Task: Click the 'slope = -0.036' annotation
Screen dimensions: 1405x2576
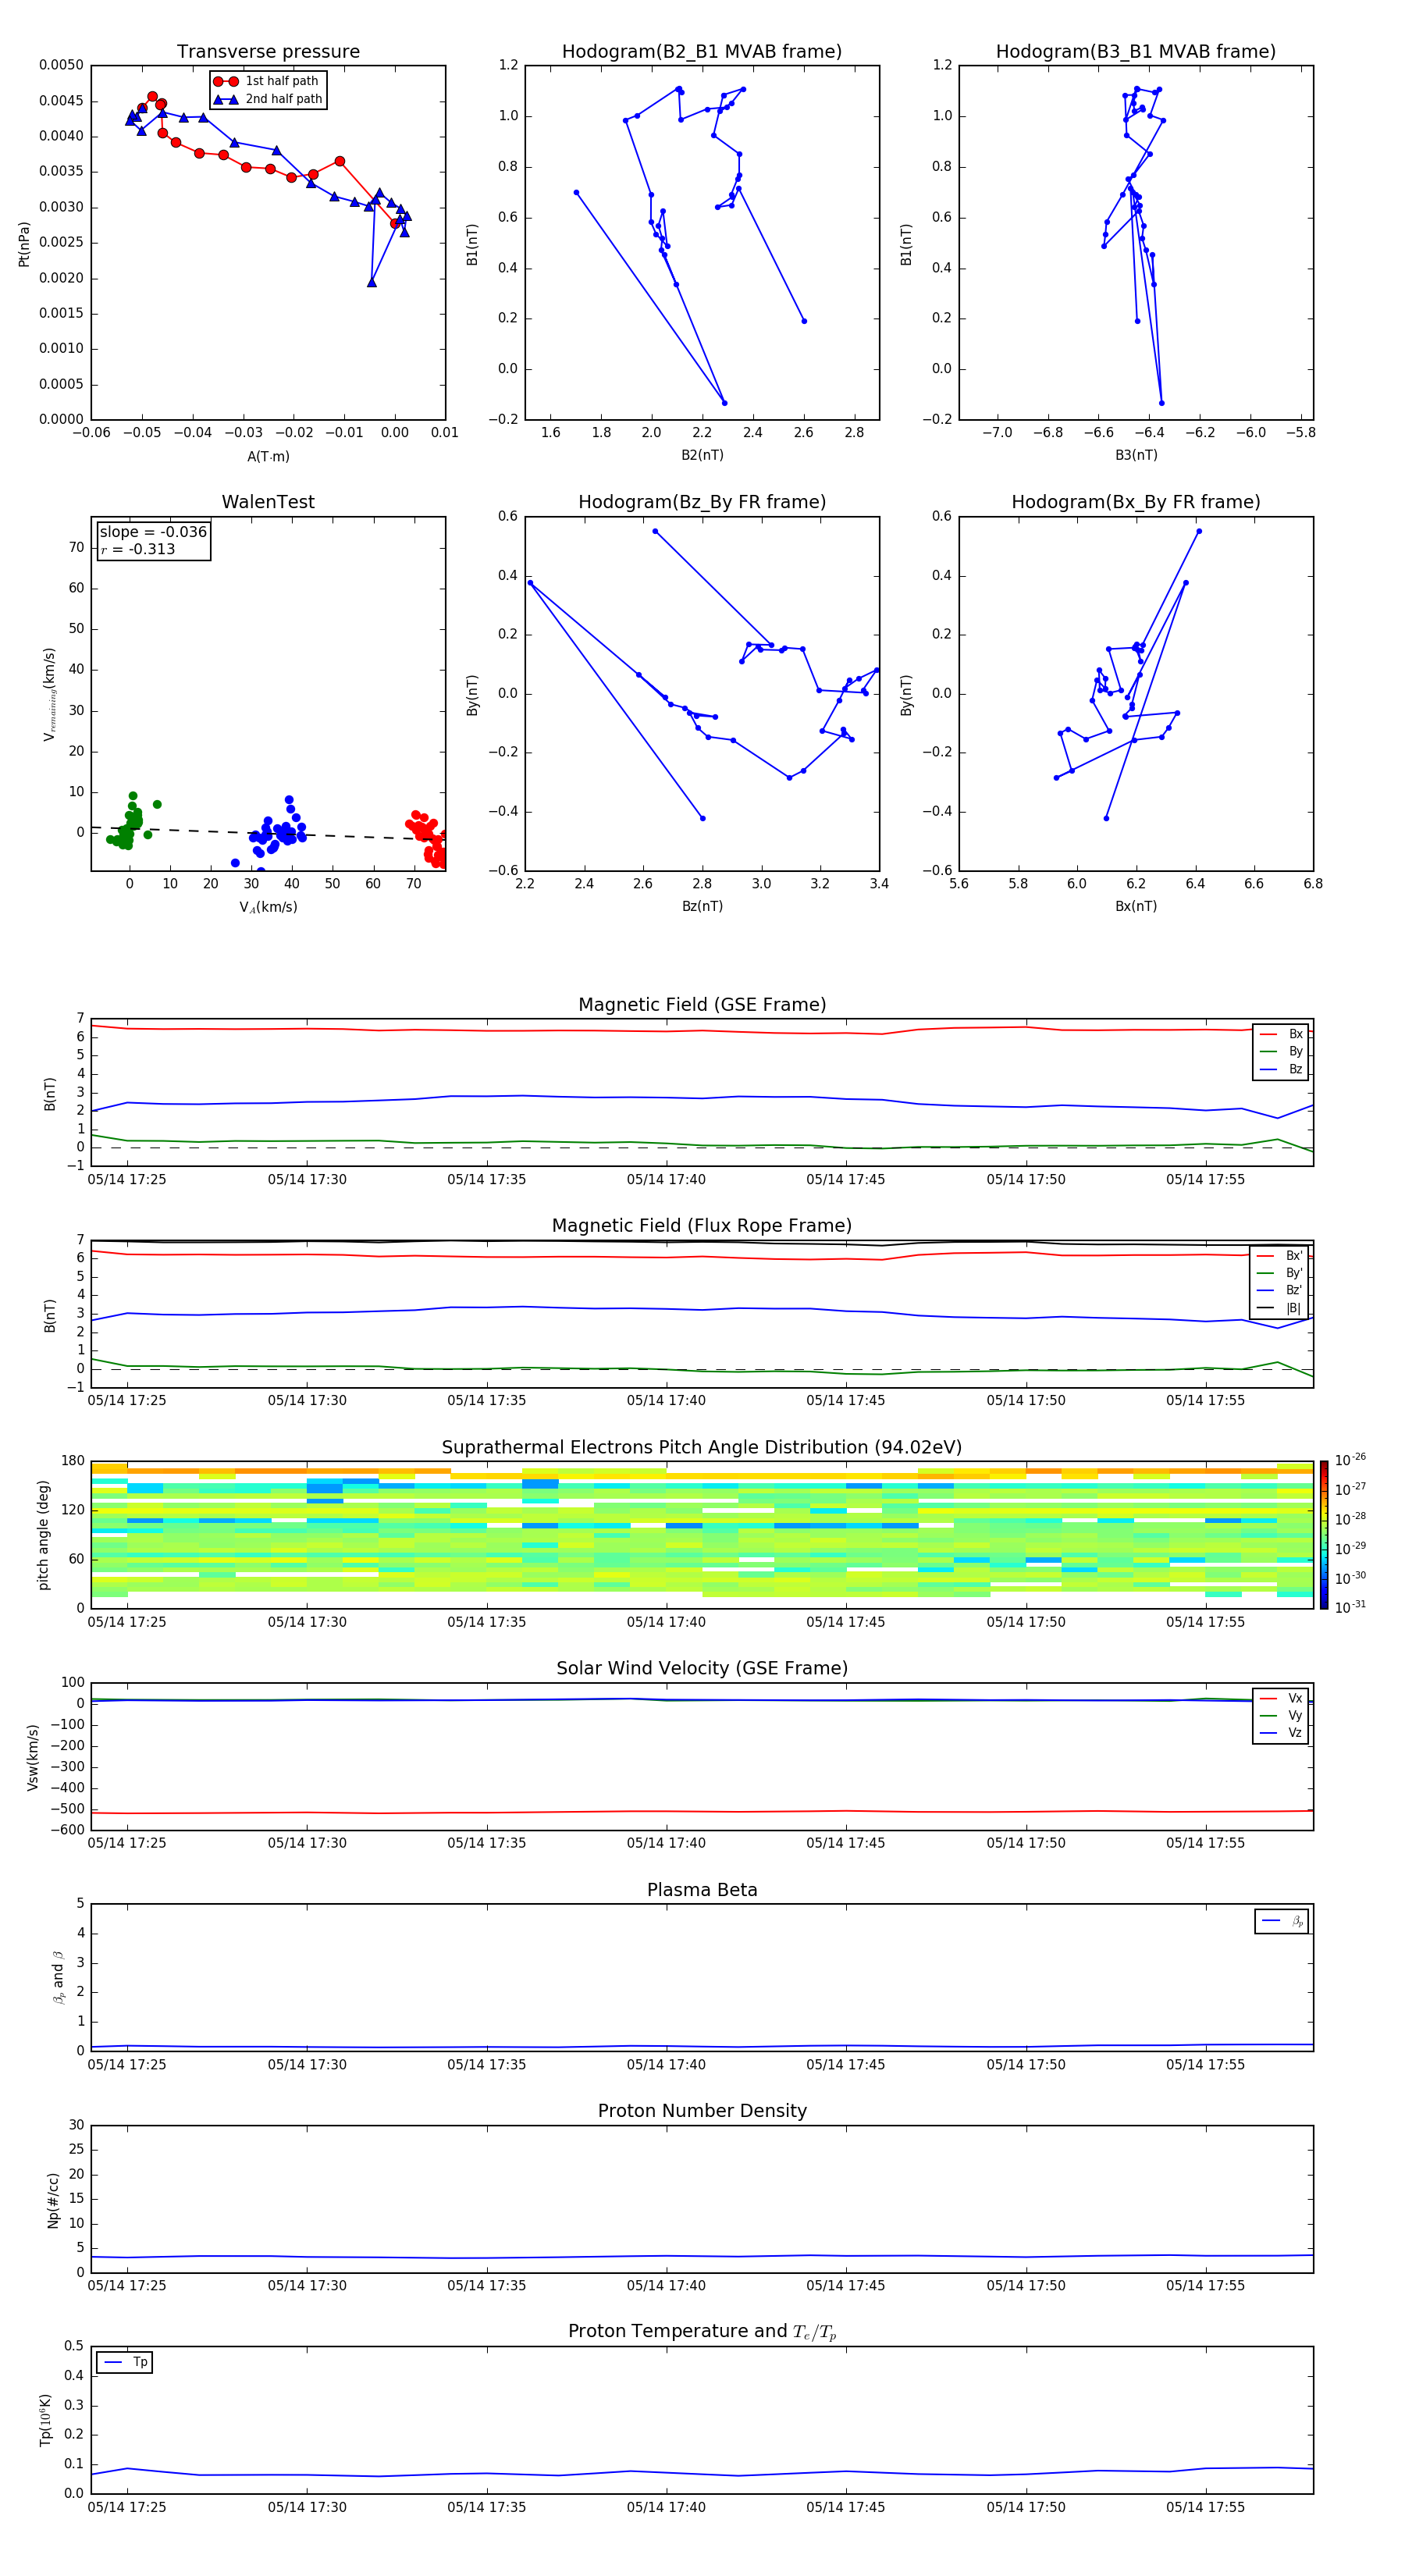Action: tap(153, 532)
